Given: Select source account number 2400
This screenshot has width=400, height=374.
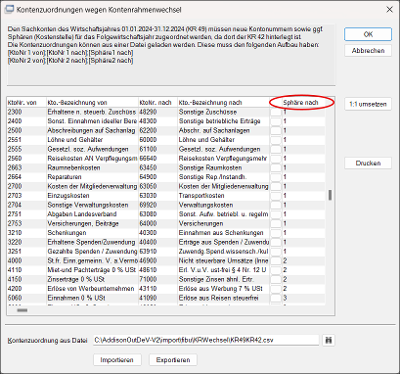Looking at the screenshot, I should click(x=15, y=121).
